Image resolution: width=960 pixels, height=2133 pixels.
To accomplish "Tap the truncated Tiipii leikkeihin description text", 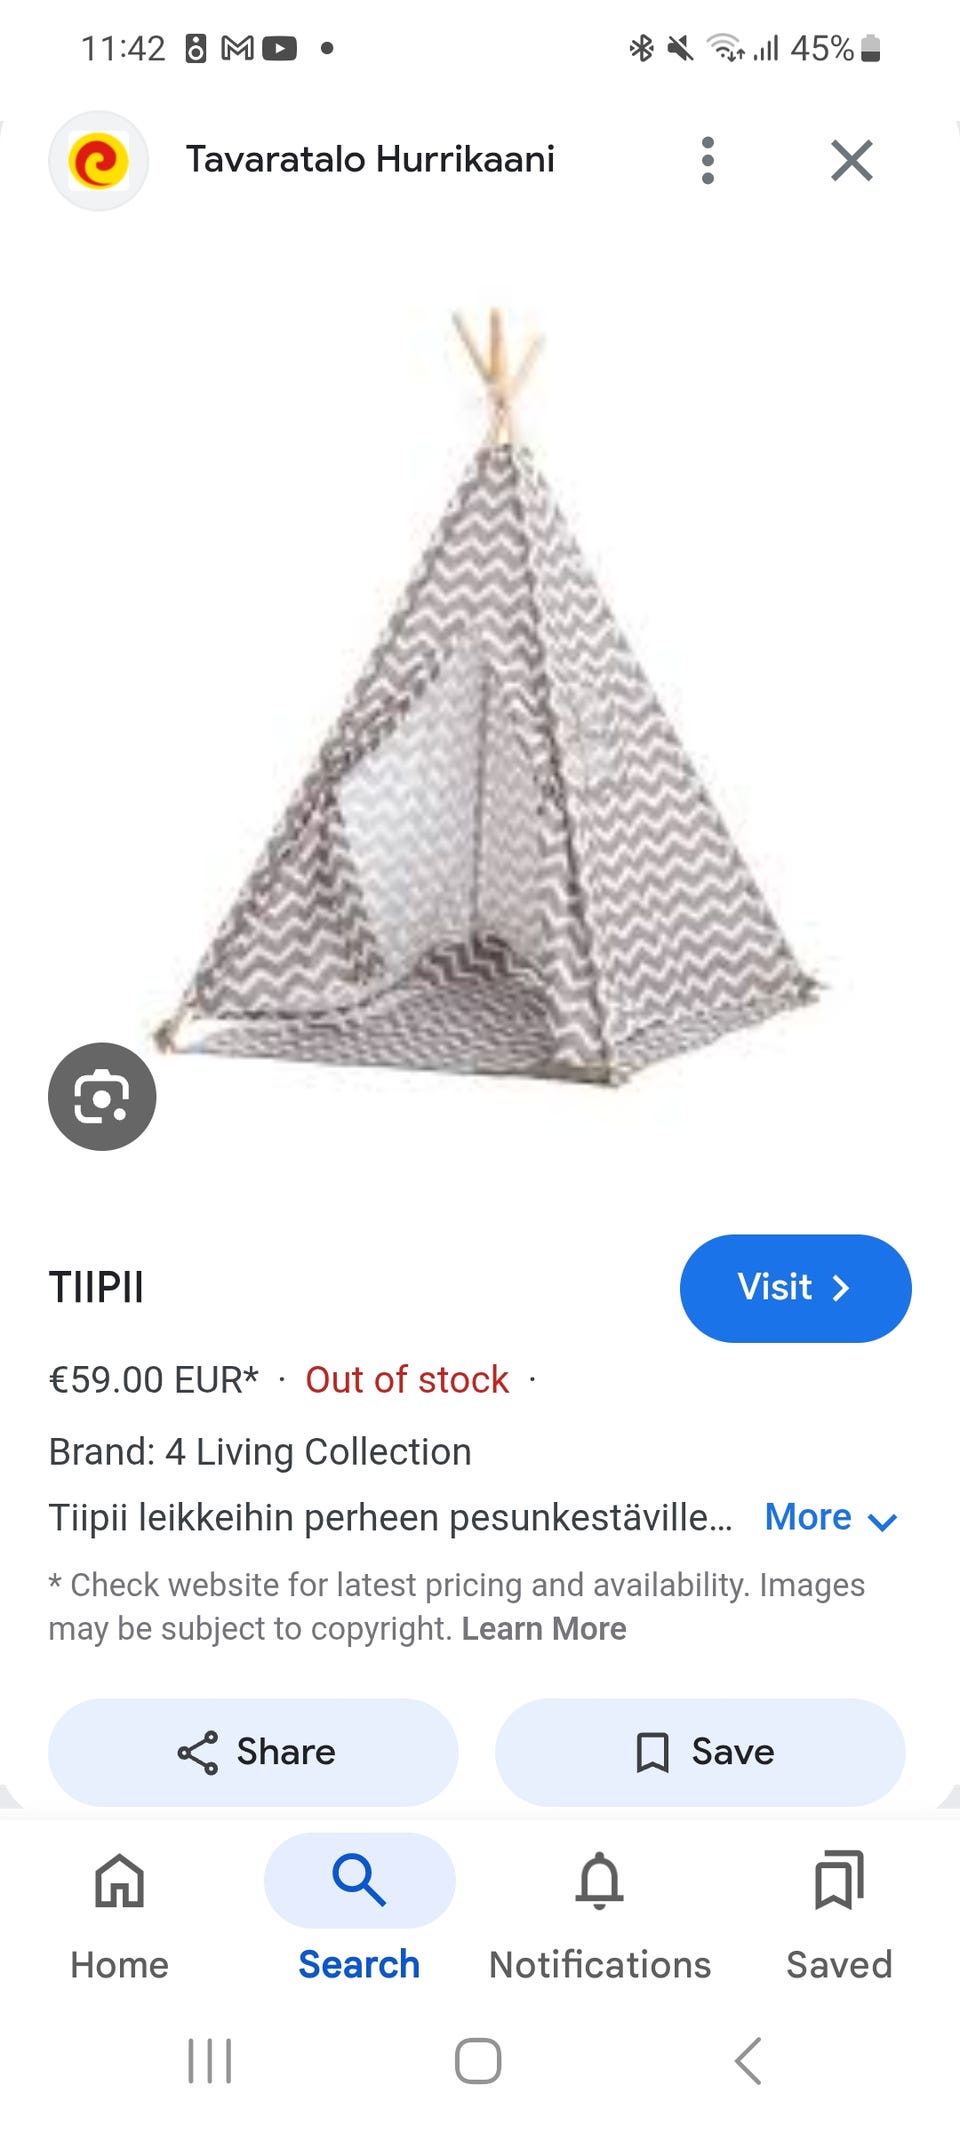I will pos(390,1518).
